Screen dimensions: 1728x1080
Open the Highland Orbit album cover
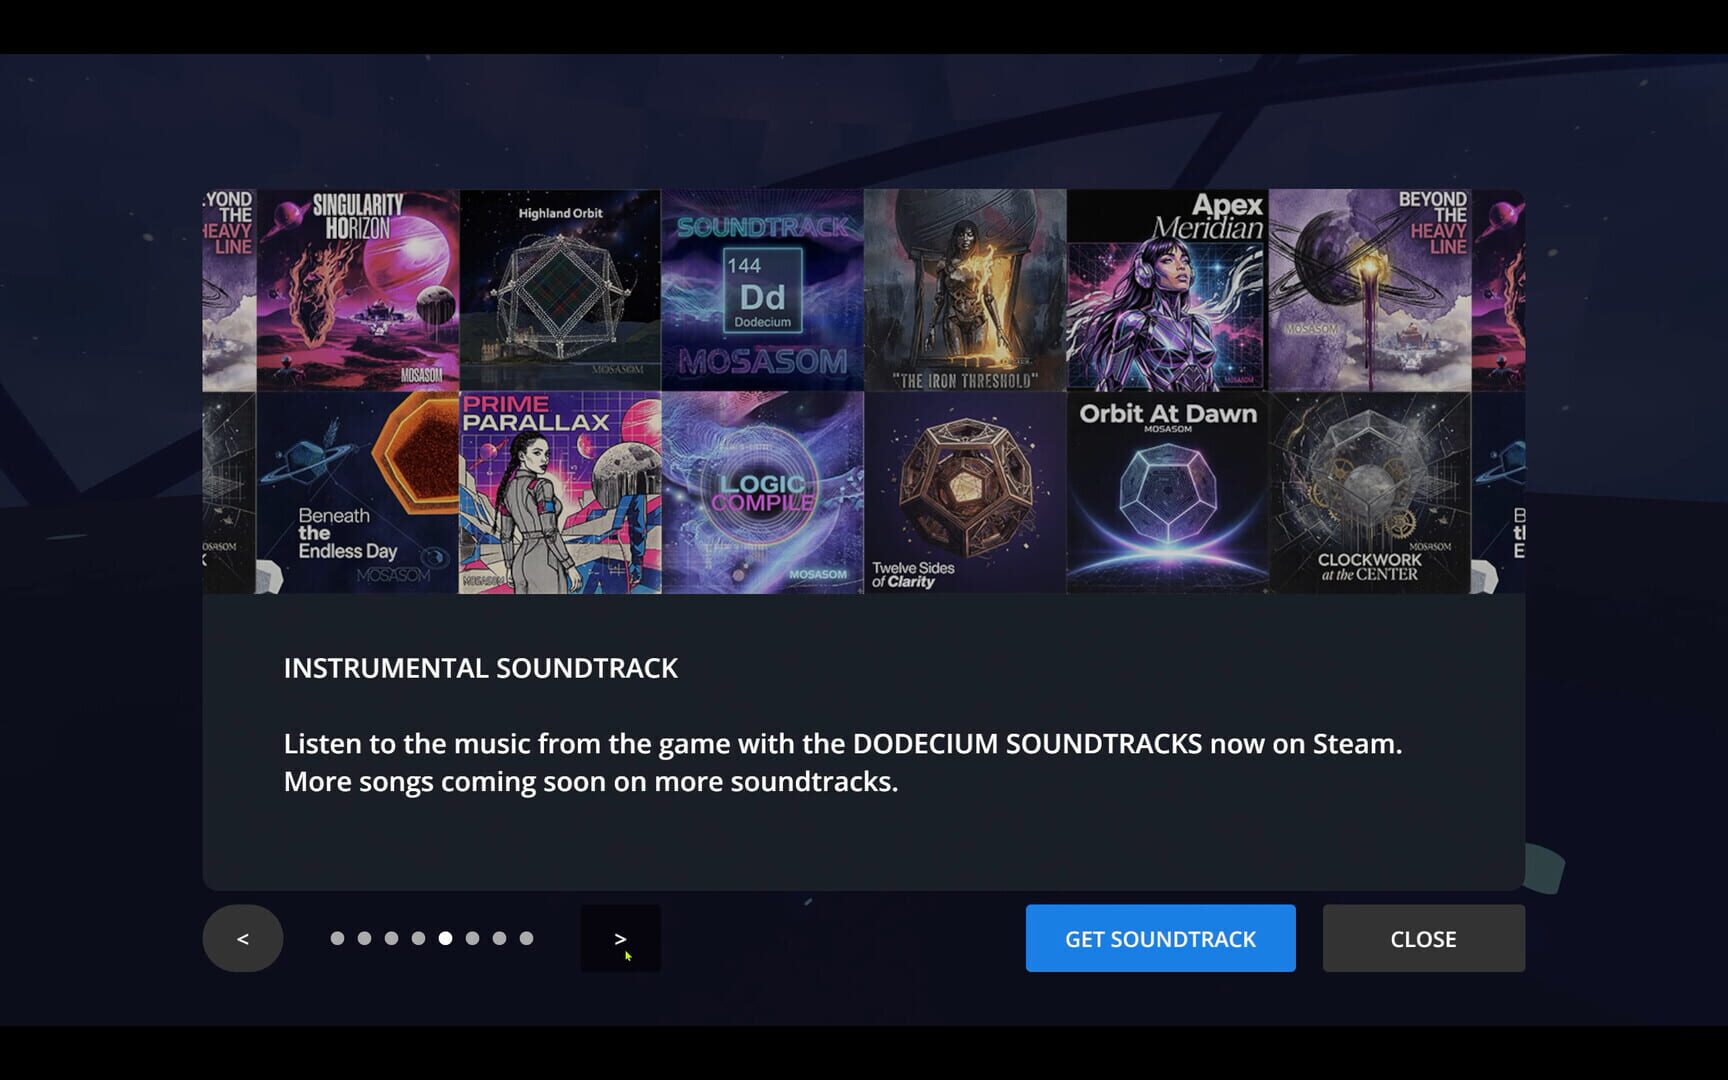560,290
